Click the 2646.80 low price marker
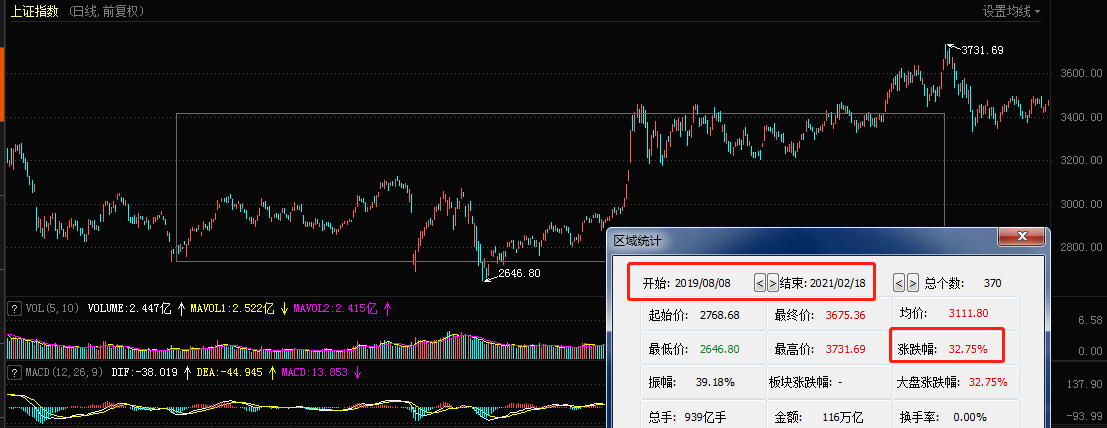Screen dimensions: 1107x428 click(518, 272)
